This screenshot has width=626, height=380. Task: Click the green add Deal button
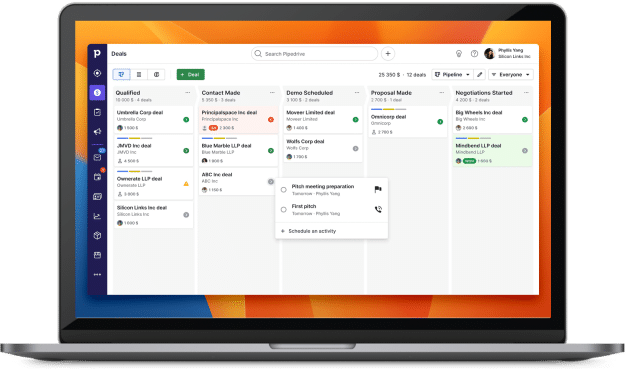click(190, 75)
